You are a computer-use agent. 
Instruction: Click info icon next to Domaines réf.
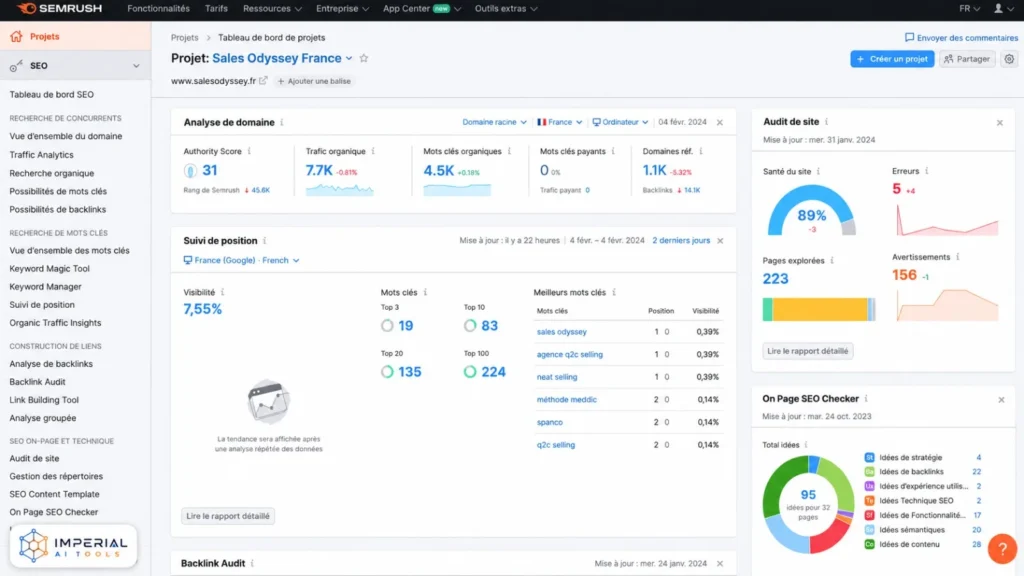(x=701, y=151)
